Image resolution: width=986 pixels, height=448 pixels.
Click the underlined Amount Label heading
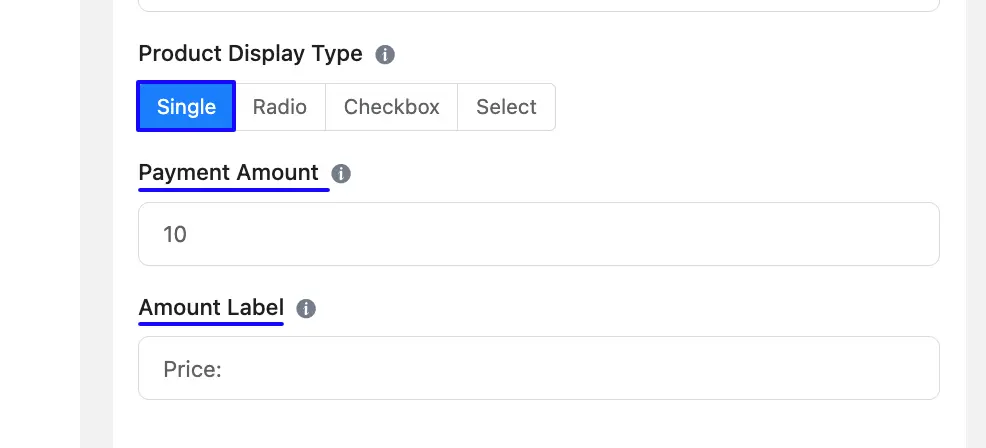click(x=211, y=308)
